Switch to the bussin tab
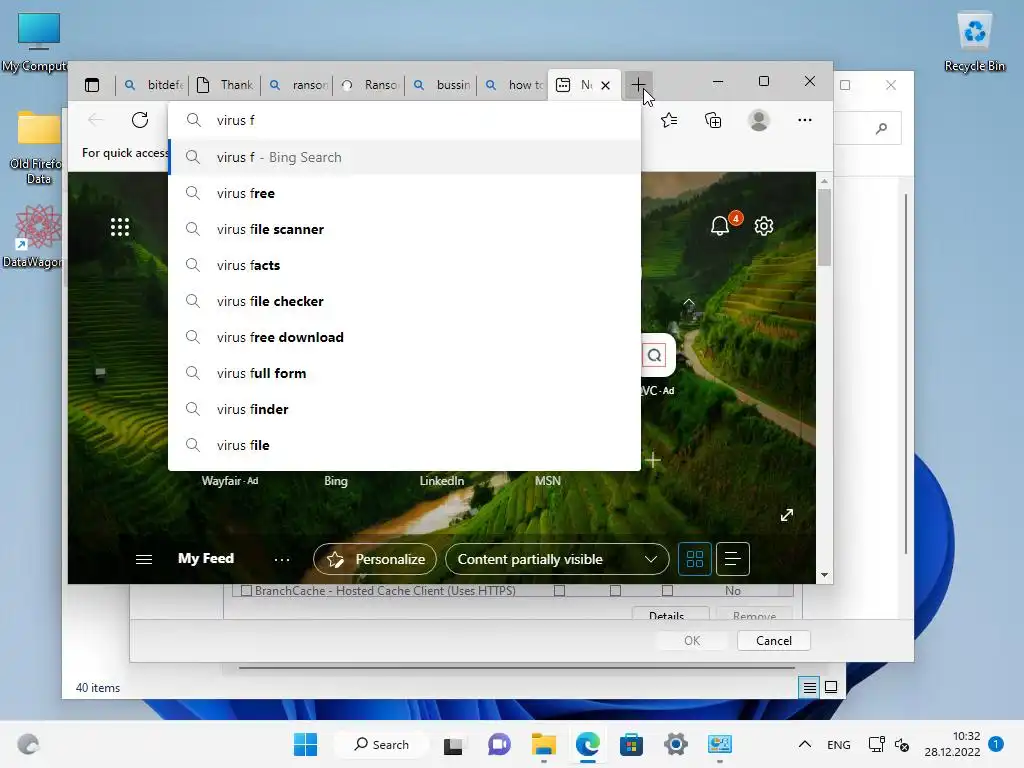Image resolution: width=1024 pixels, height=768 pixels. pyautogui.click(x=441, y=85)
